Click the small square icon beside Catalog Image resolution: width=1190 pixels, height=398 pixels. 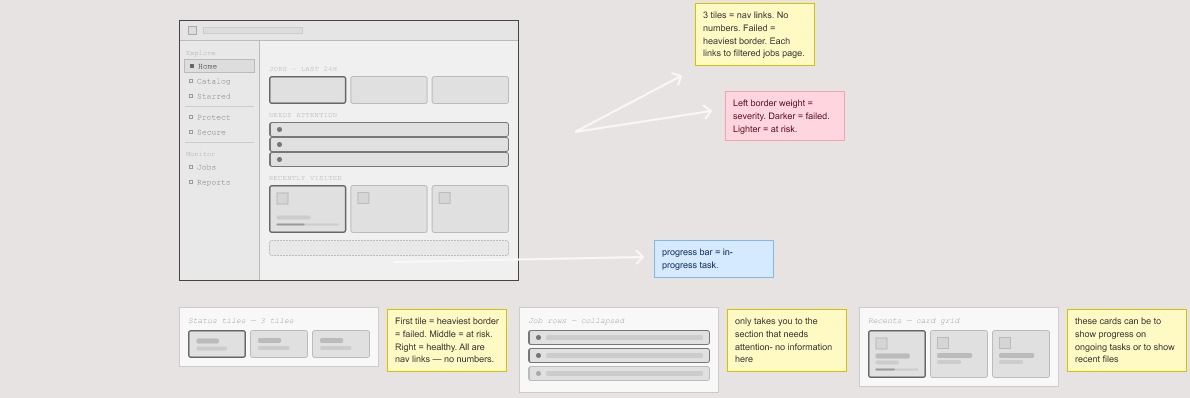pos(191,81)
